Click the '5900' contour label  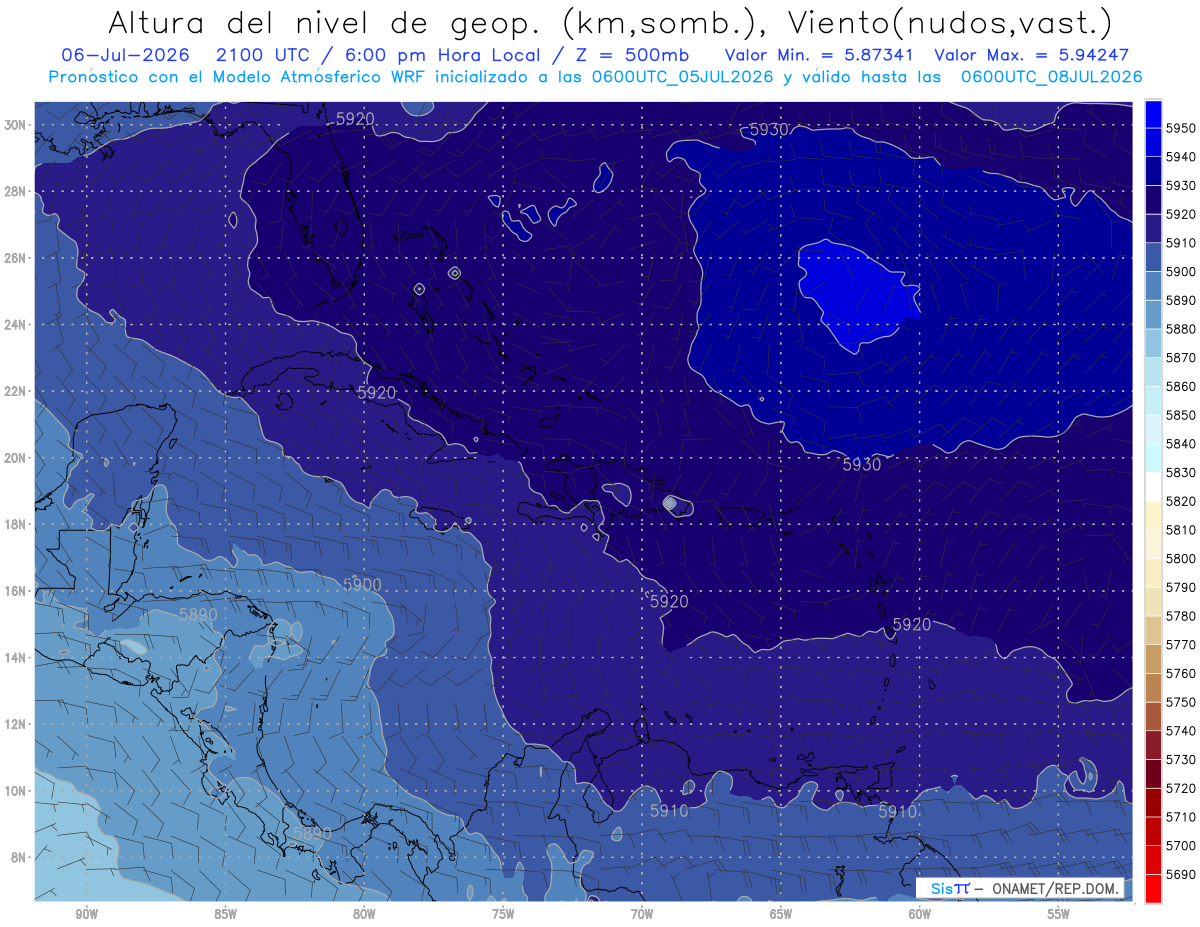(362, 584)
